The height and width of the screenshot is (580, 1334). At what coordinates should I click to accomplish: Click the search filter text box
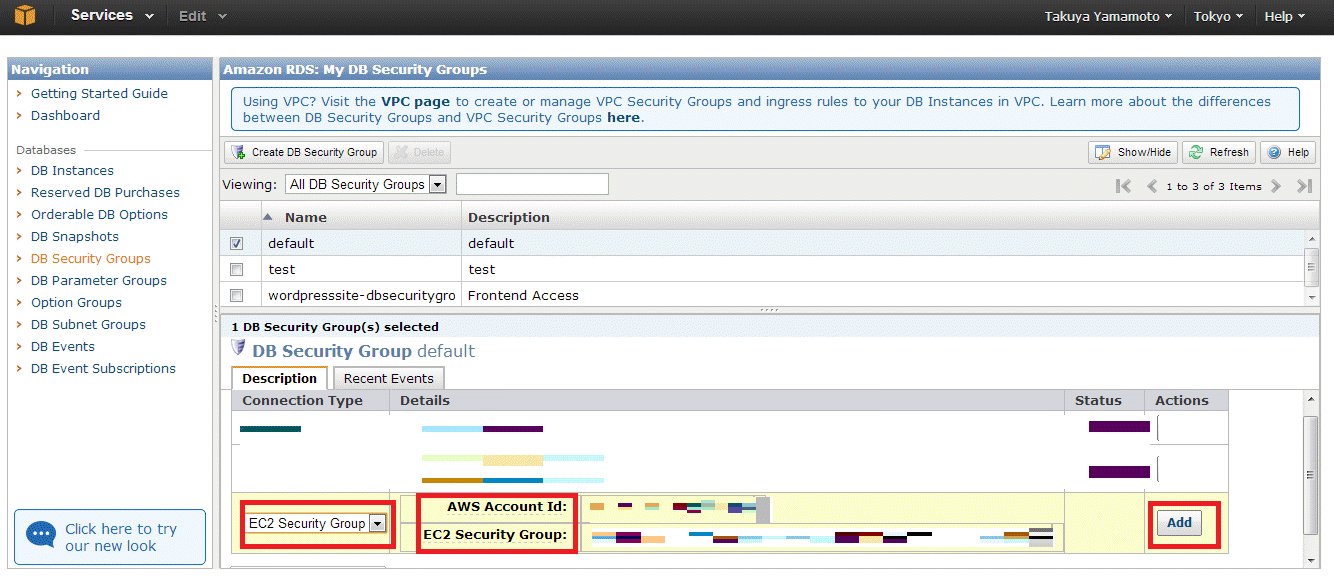tap(532, 184)
